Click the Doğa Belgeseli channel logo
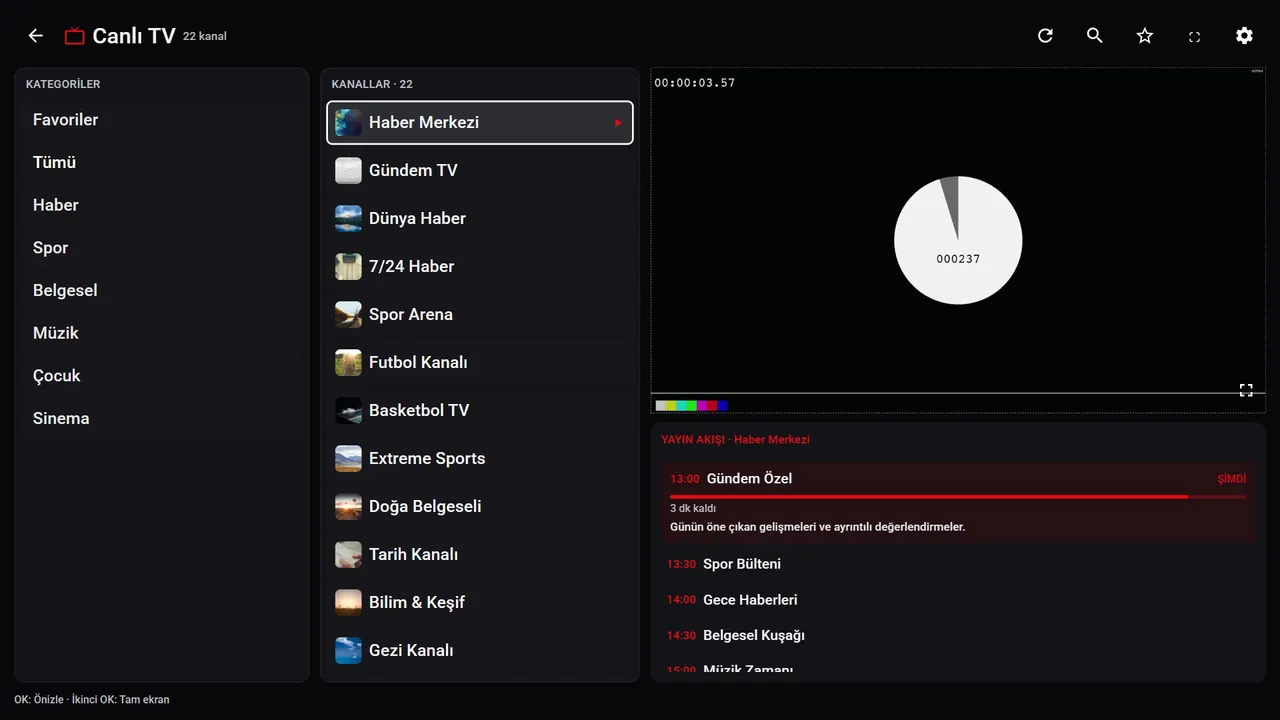 [x=348, y=507]
